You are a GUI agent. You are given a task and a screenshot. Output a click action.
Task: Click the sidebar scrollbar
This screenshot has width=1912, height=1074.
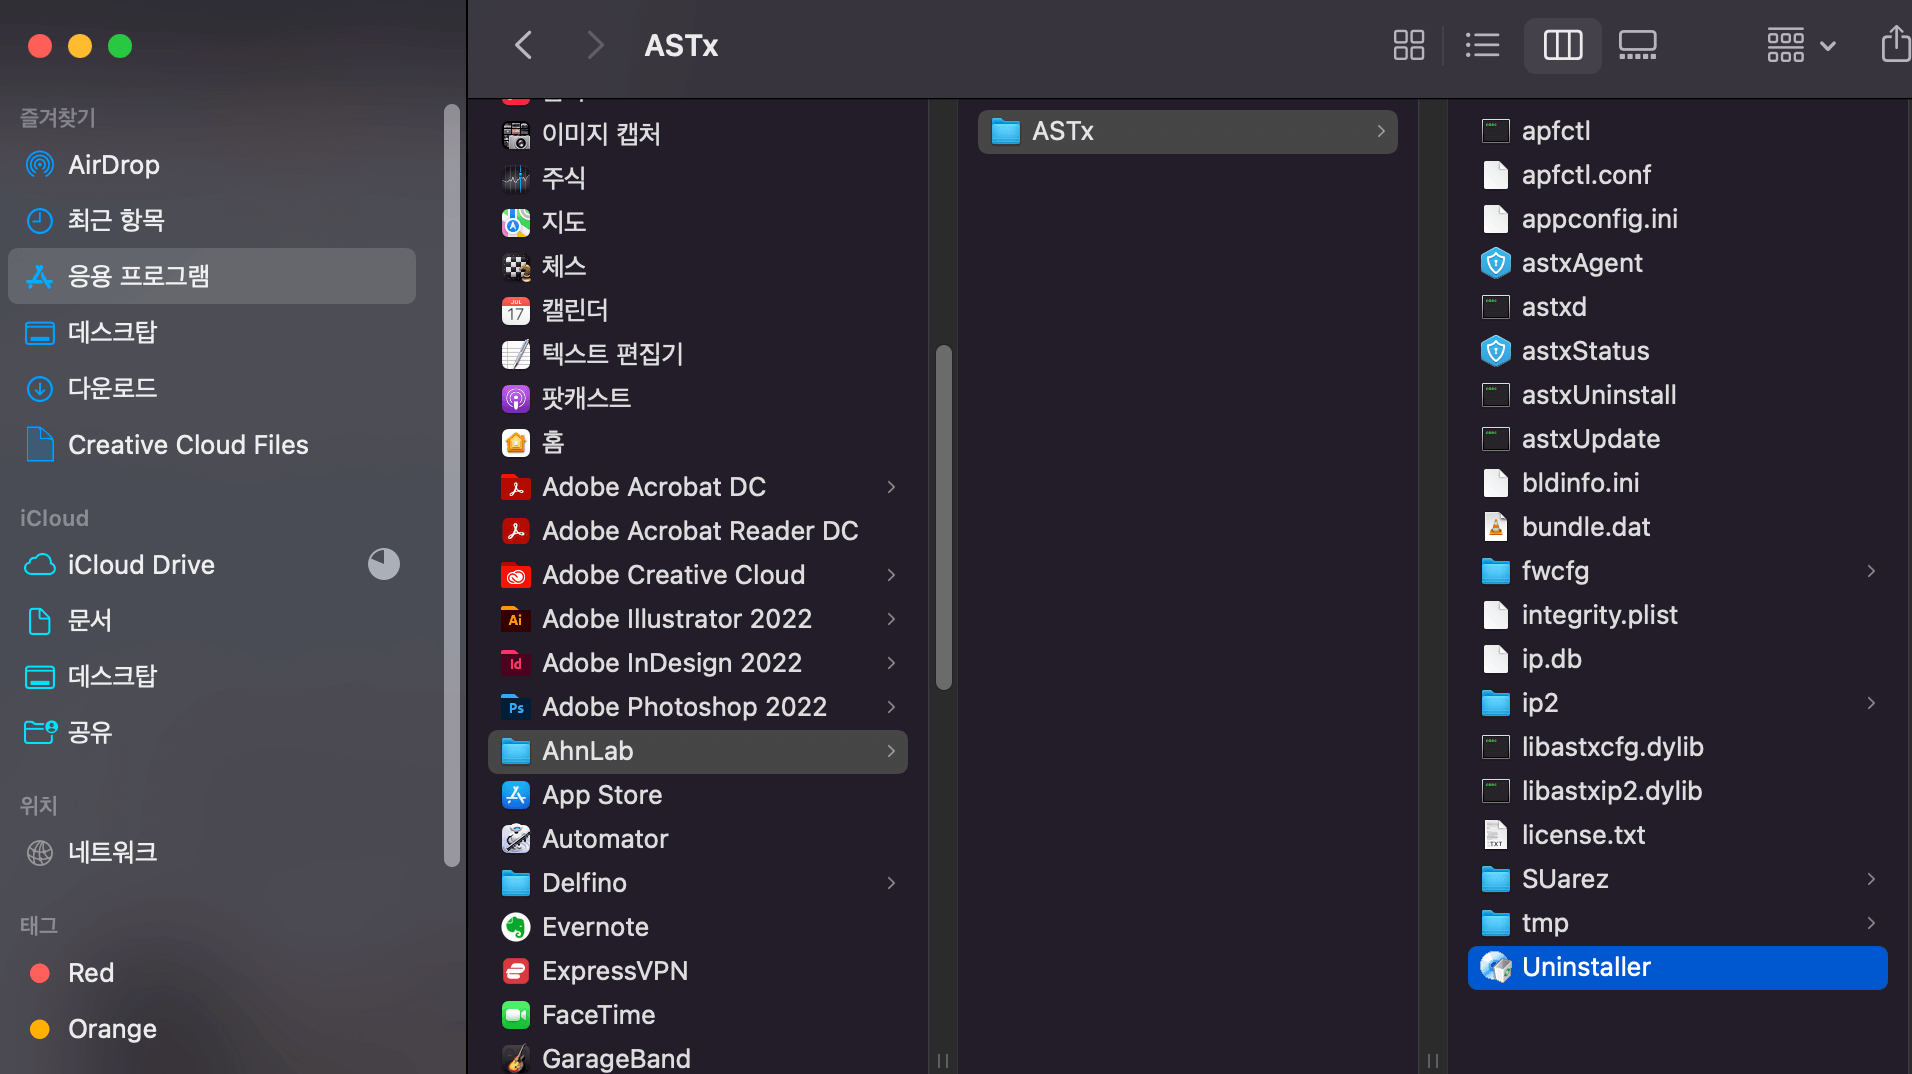click(452, 485)
